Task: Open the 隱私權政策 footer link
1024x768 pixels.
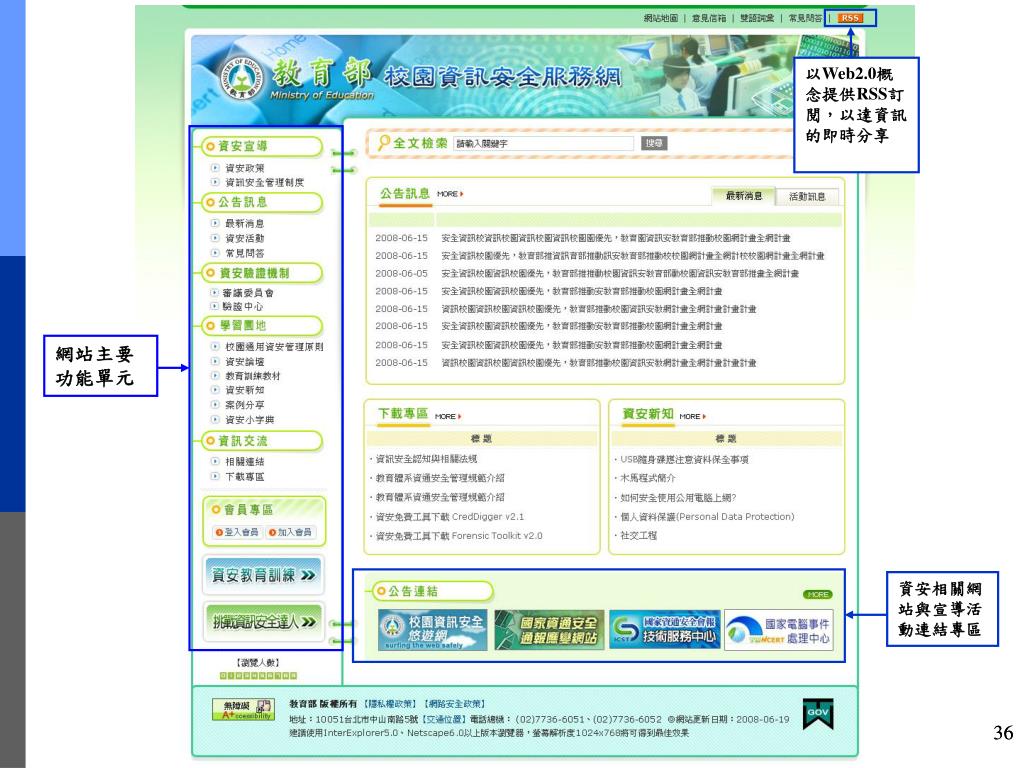Action: (x=389, y=704)
